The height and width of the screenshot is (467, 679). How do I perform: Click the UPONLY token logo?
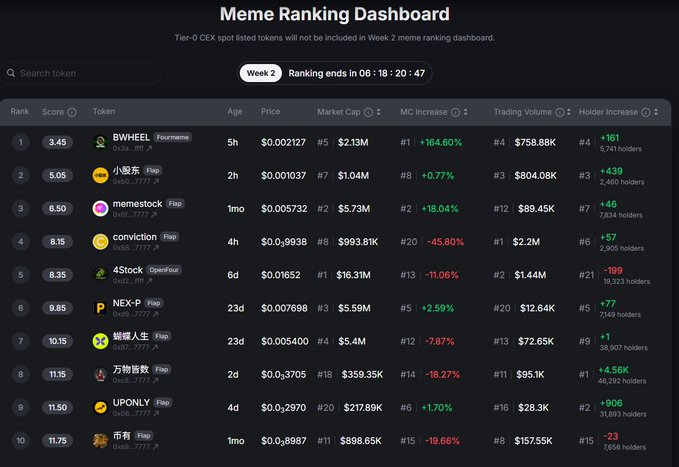tap(100, 407)
